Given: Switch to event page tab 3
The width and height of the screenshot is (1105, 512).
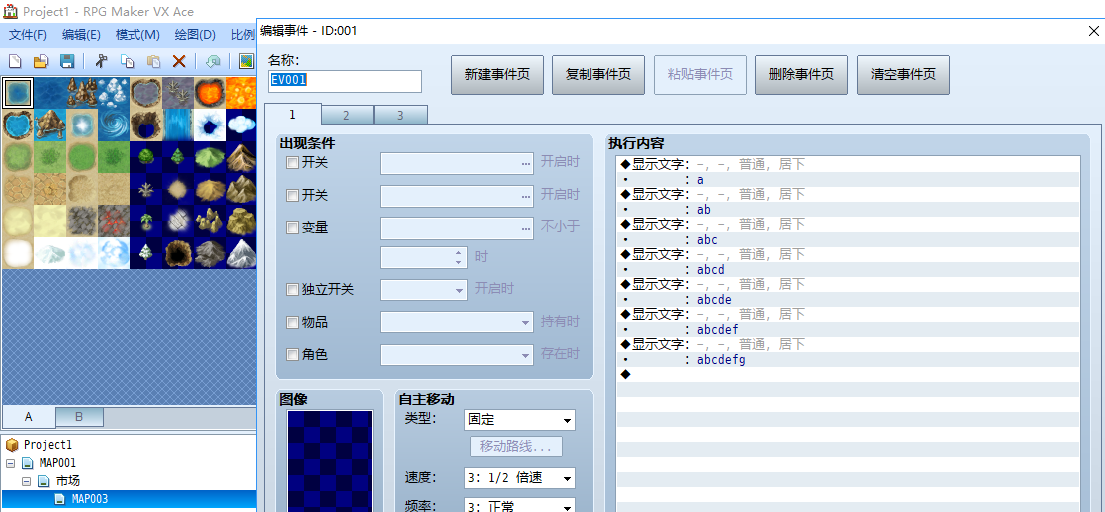Looking at the screenshot, I should pyautogui.click(x=400, y=116).
